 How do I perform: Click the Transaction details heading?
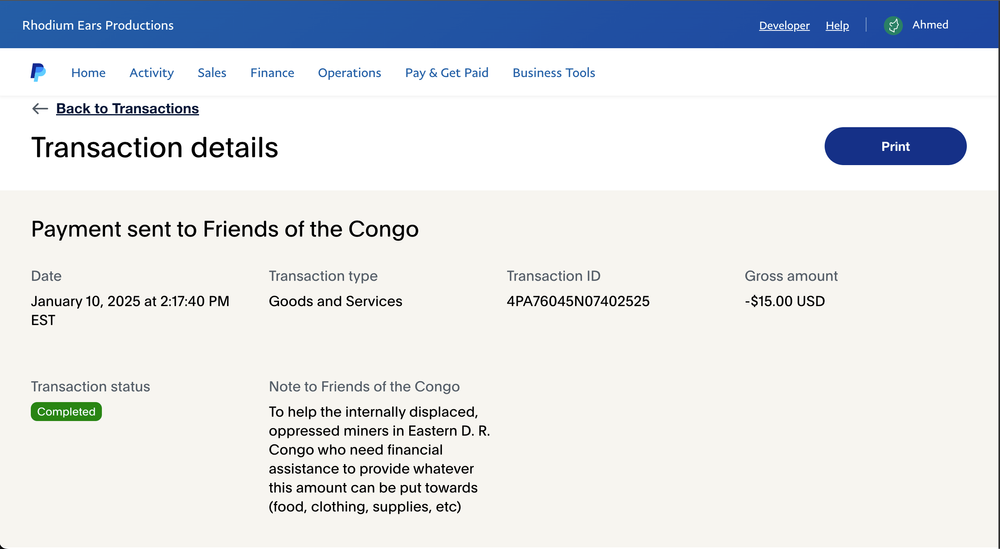click(154, 147)
